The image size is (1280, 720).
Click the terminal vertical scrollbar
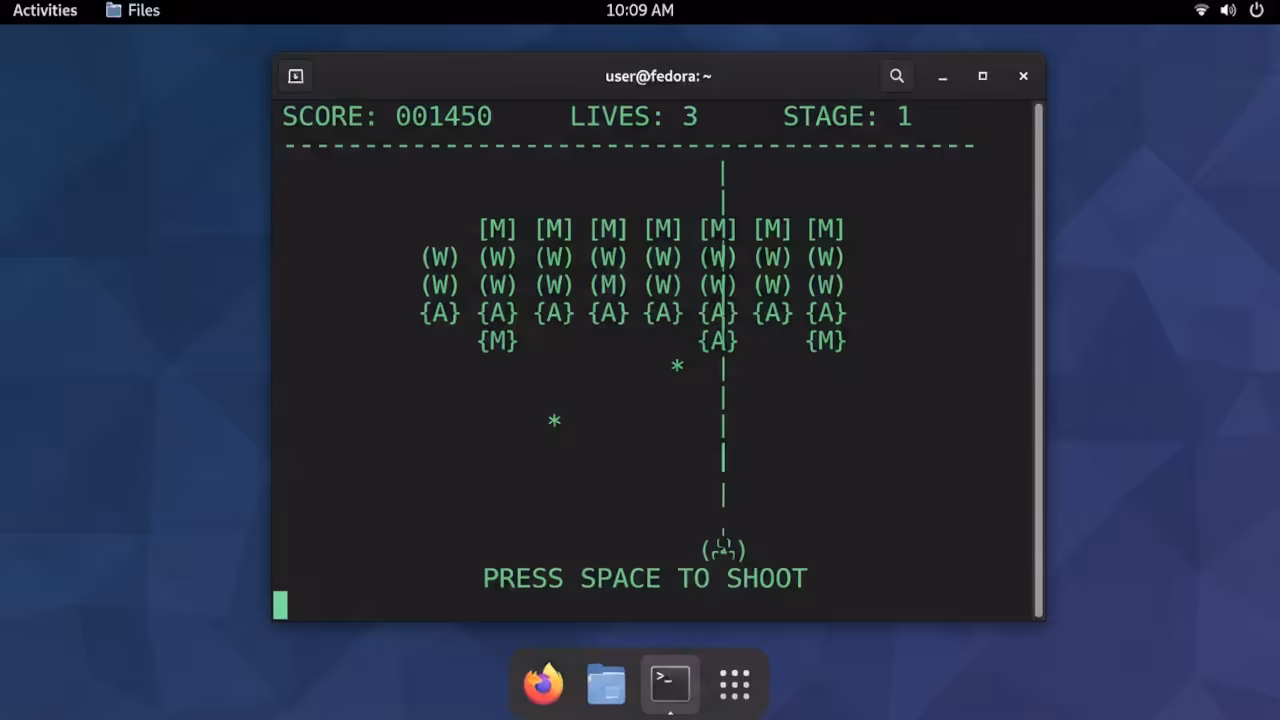click(x=1038, y=360)
